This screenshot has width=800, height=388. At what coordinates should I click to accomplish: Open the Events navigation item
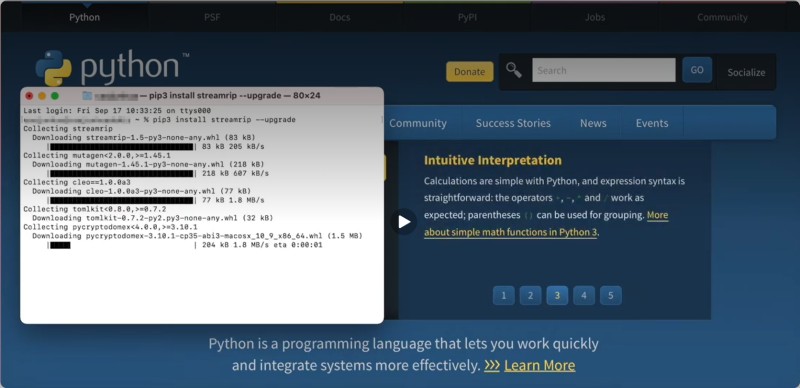pos(652,123)
